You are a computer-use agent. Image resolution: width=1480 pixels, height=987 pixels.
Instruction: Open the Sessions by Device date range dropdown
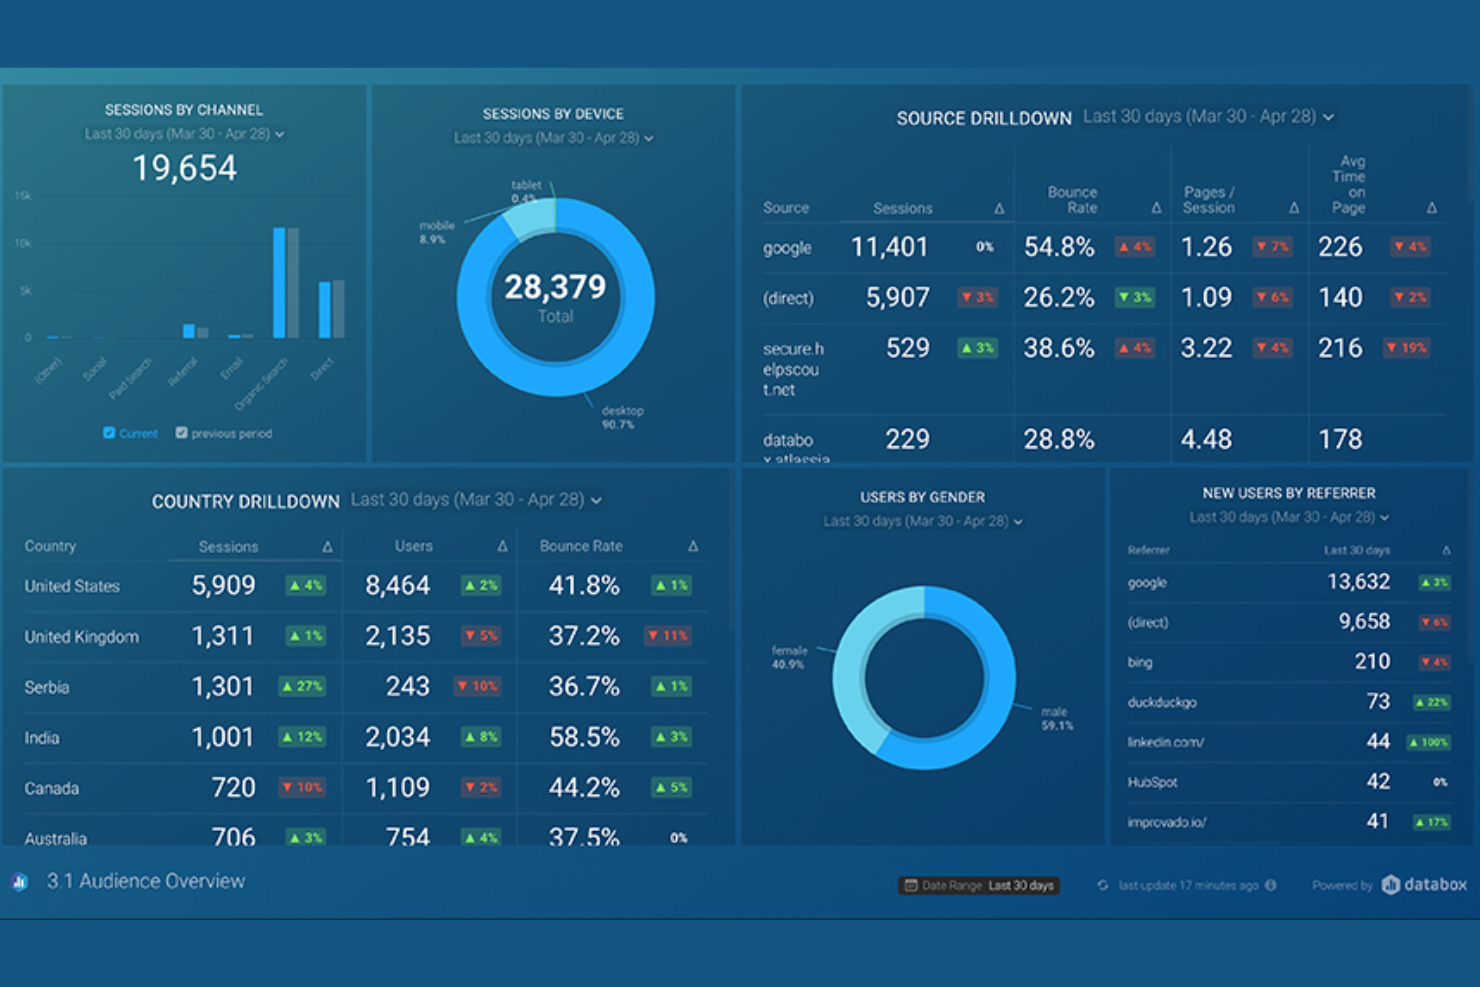553,138
